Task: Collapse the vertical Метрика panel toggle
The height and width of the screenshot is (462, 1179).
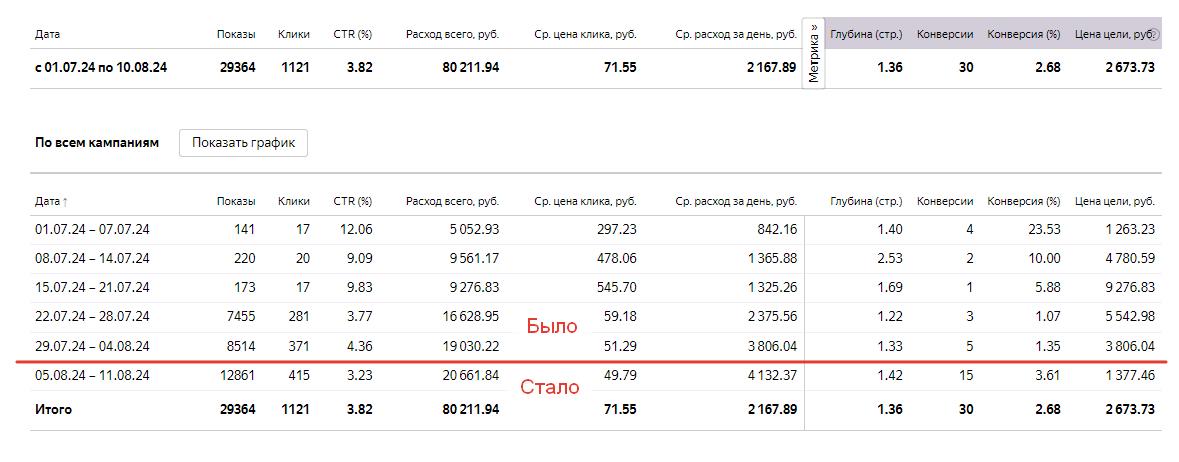Action: (x=814, y=53)
